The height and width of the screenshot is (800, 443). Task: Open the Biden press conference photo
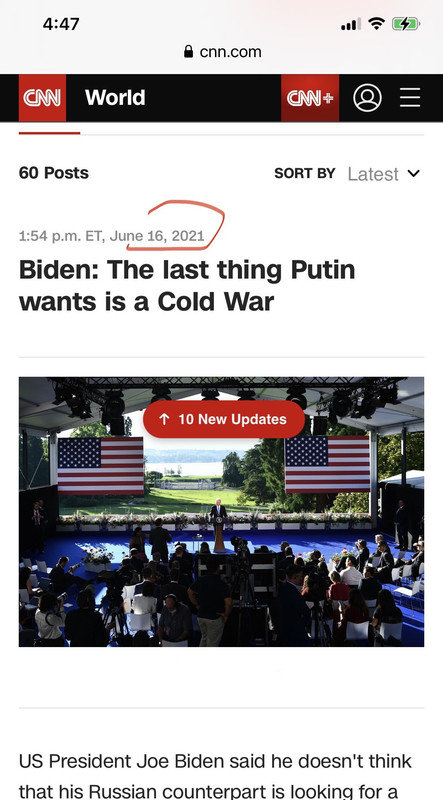[x=222, y=512]
